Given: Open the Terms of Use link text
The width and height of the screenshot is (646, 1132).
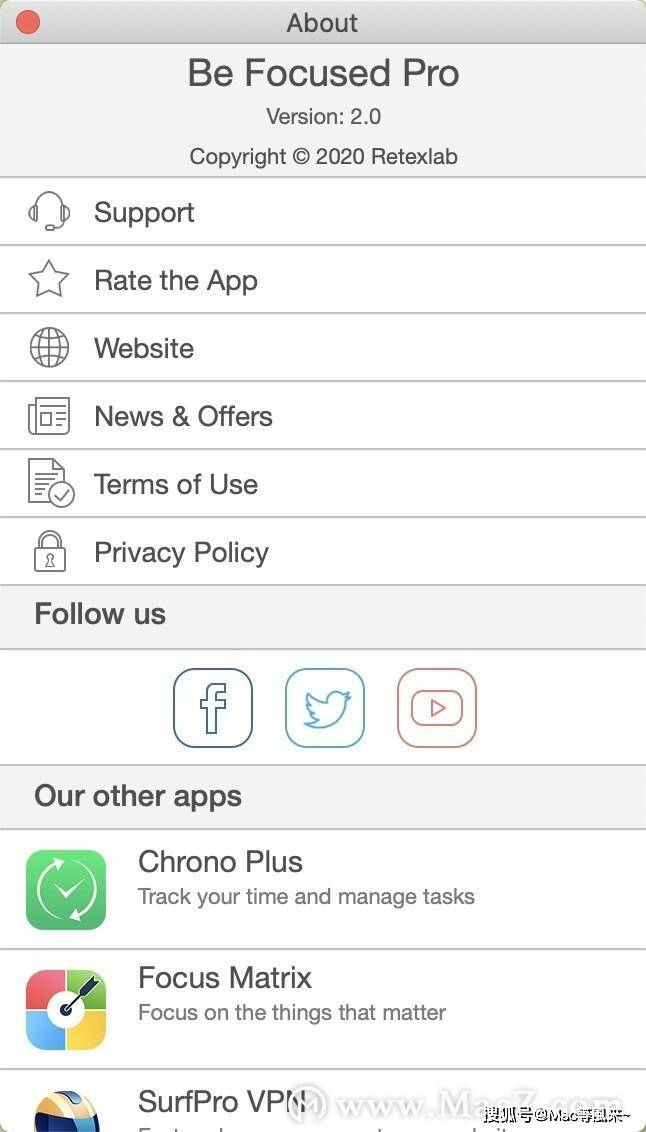Looking at the screenshot, I should tap(176, 484).
